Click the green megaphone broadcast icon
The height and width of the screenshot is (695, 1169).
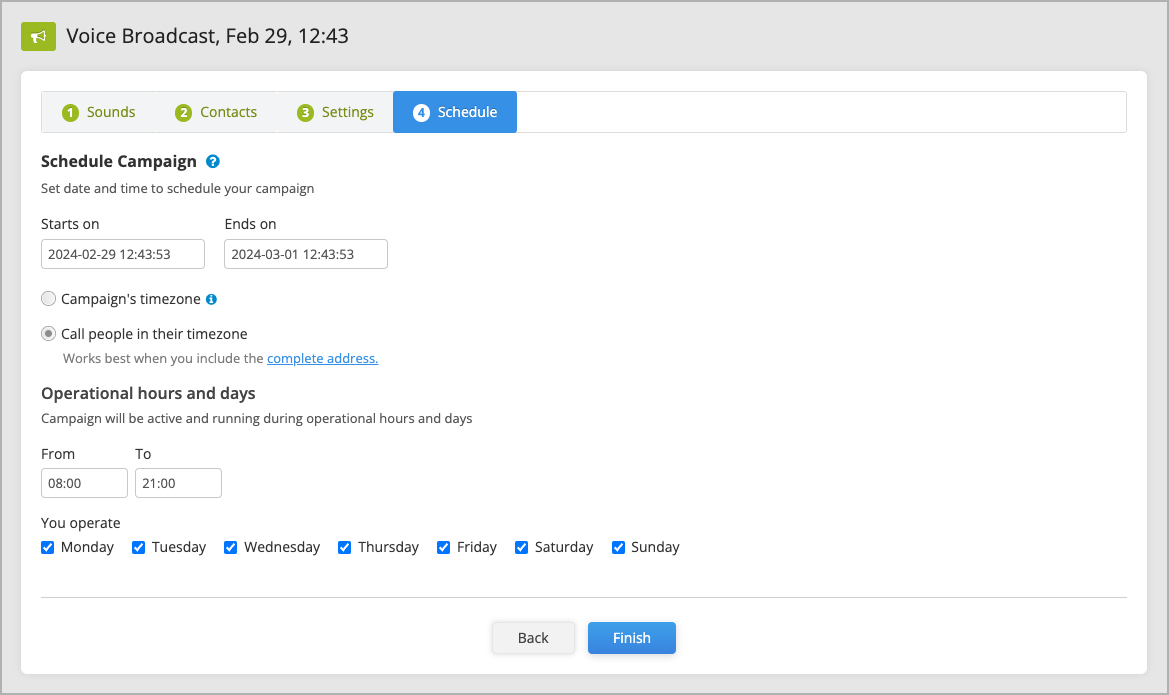point(38,36)
